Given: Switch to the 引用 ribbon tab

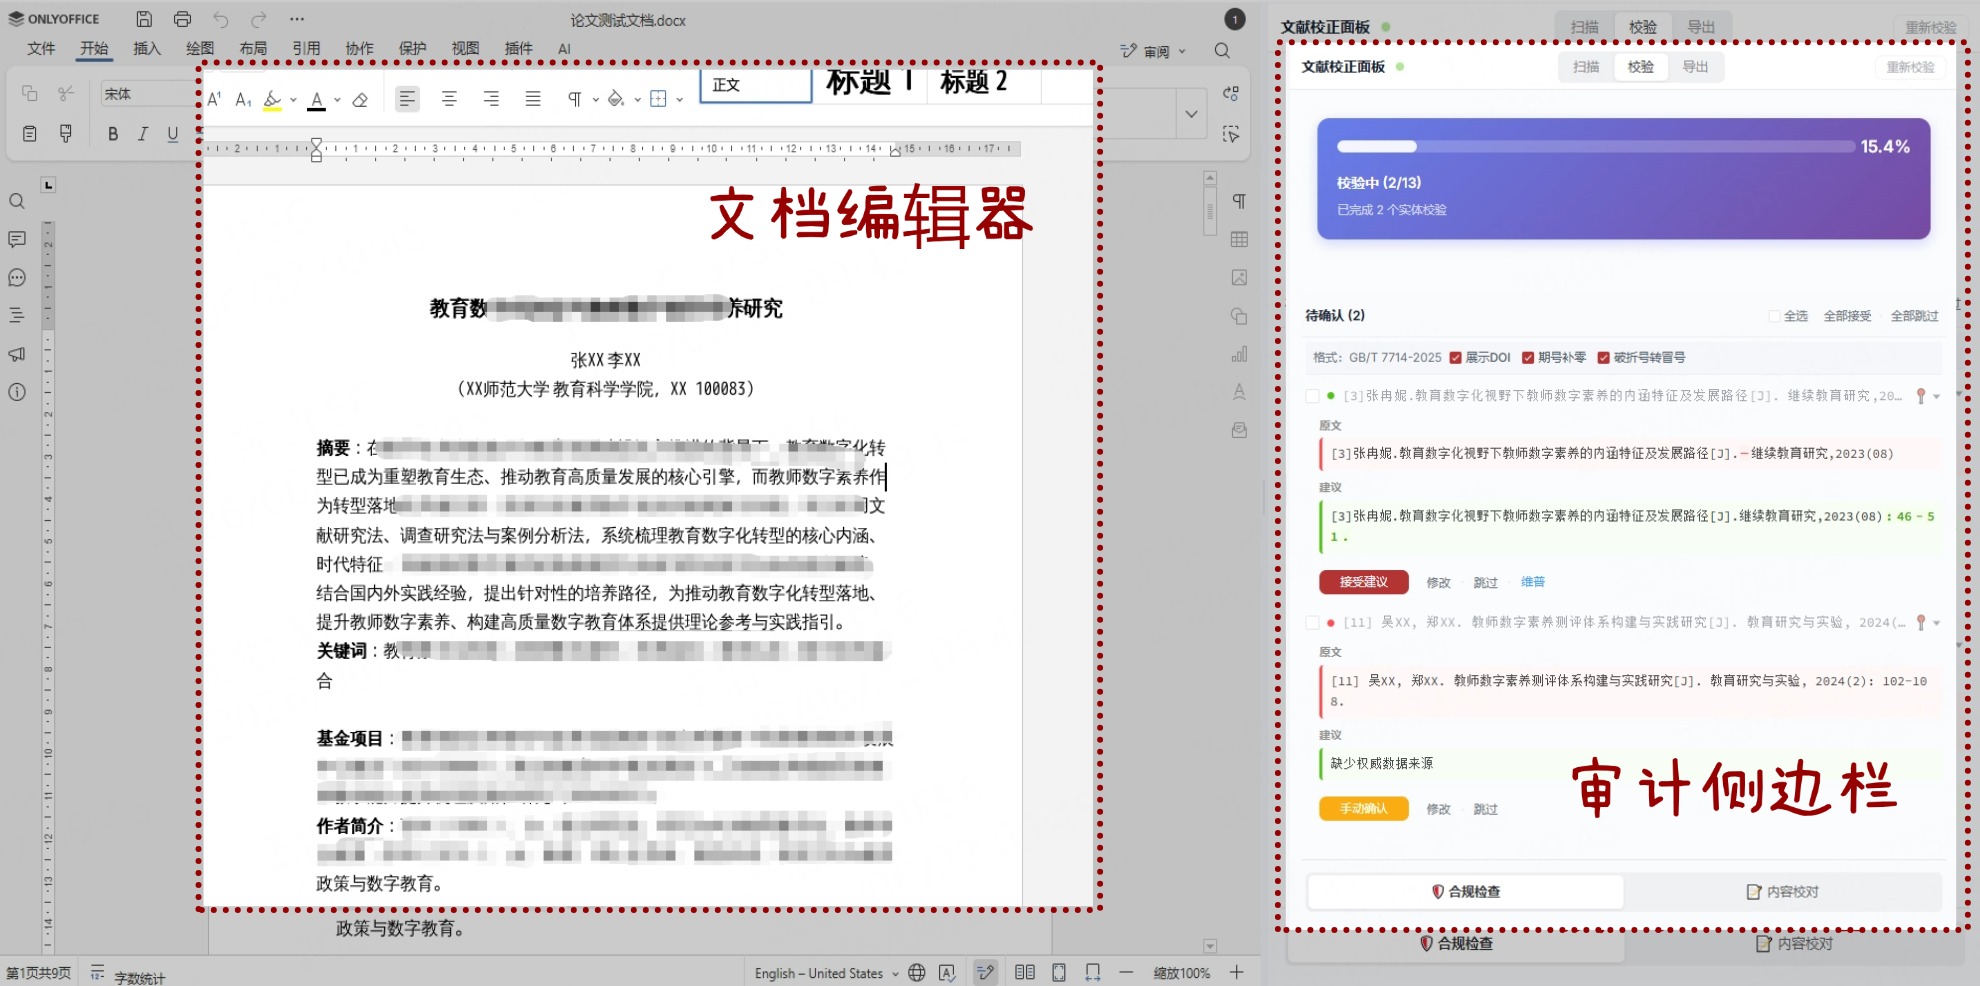Looking at the screenshot, I should [306, 48].
